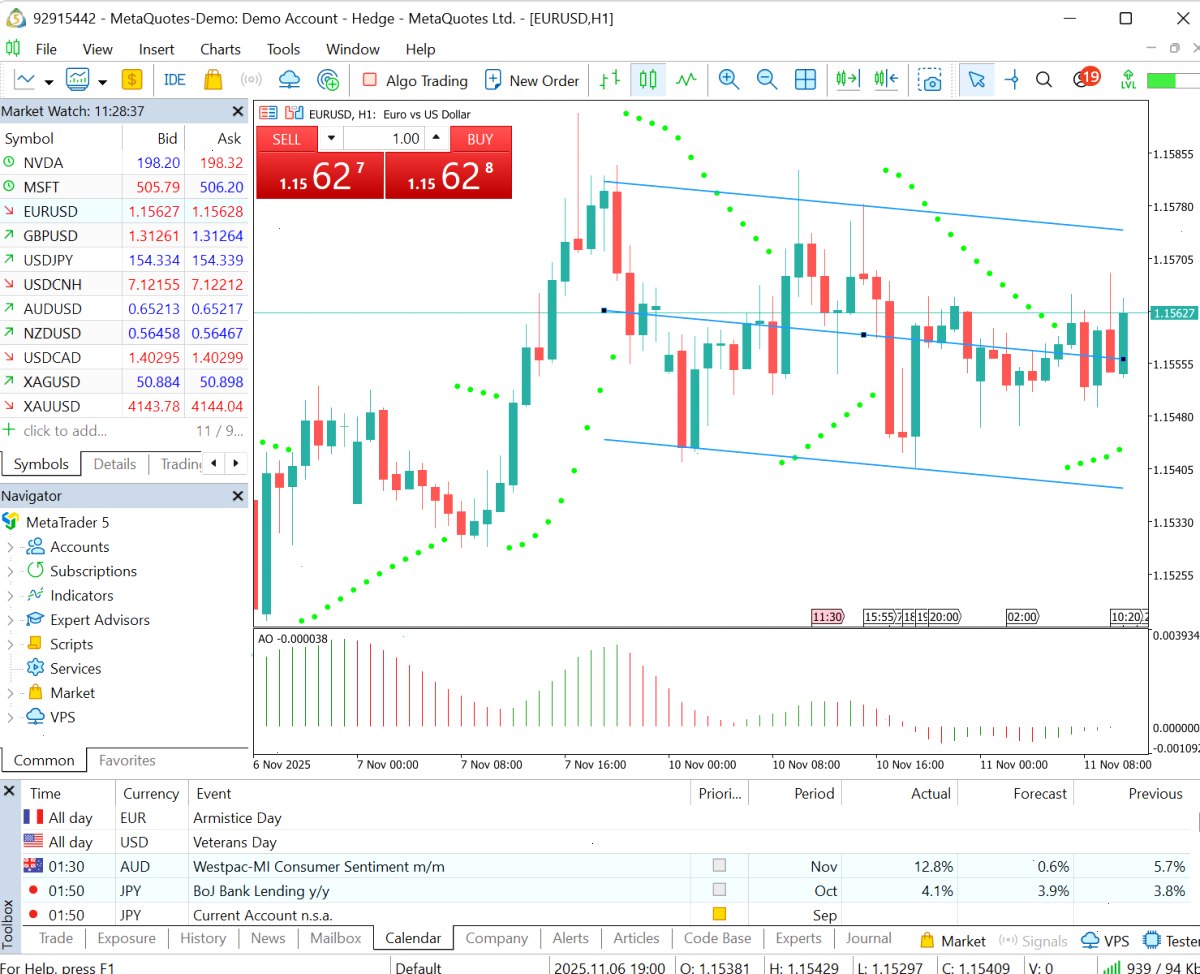Open the IDE MetaEditor button
The width and height of the screenshot is (1200, 974).
pos(175,80)
